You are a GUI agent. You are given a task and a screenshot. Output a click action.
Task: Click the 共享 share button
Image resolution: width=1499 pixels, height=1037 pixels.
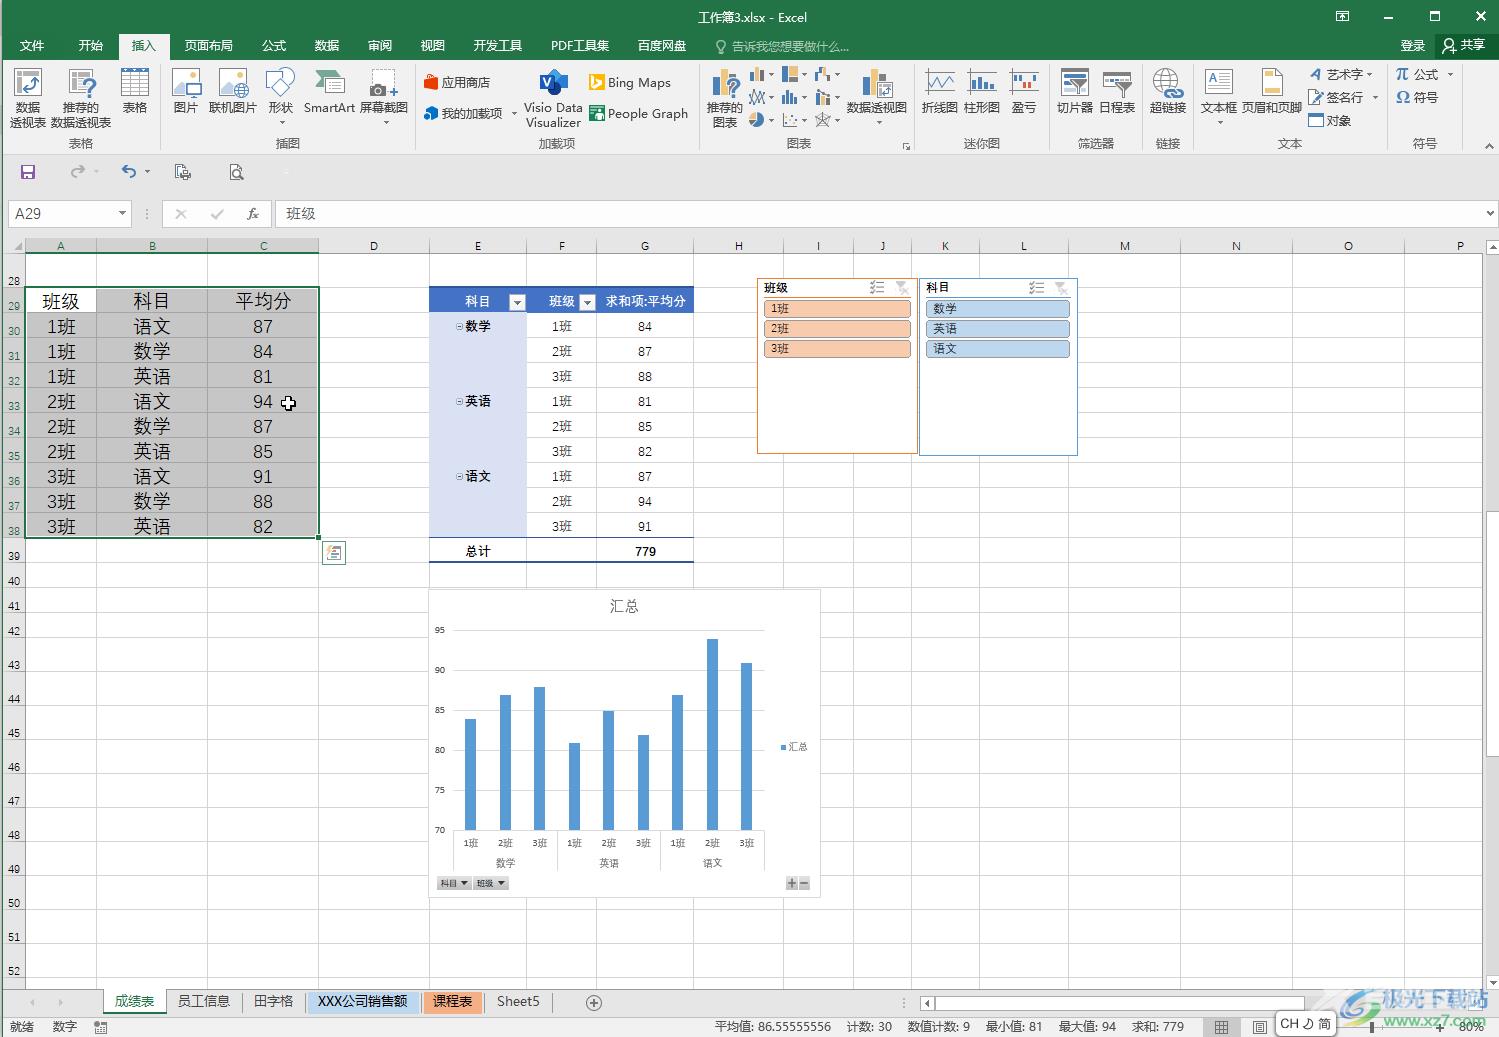click(1463, 46)
